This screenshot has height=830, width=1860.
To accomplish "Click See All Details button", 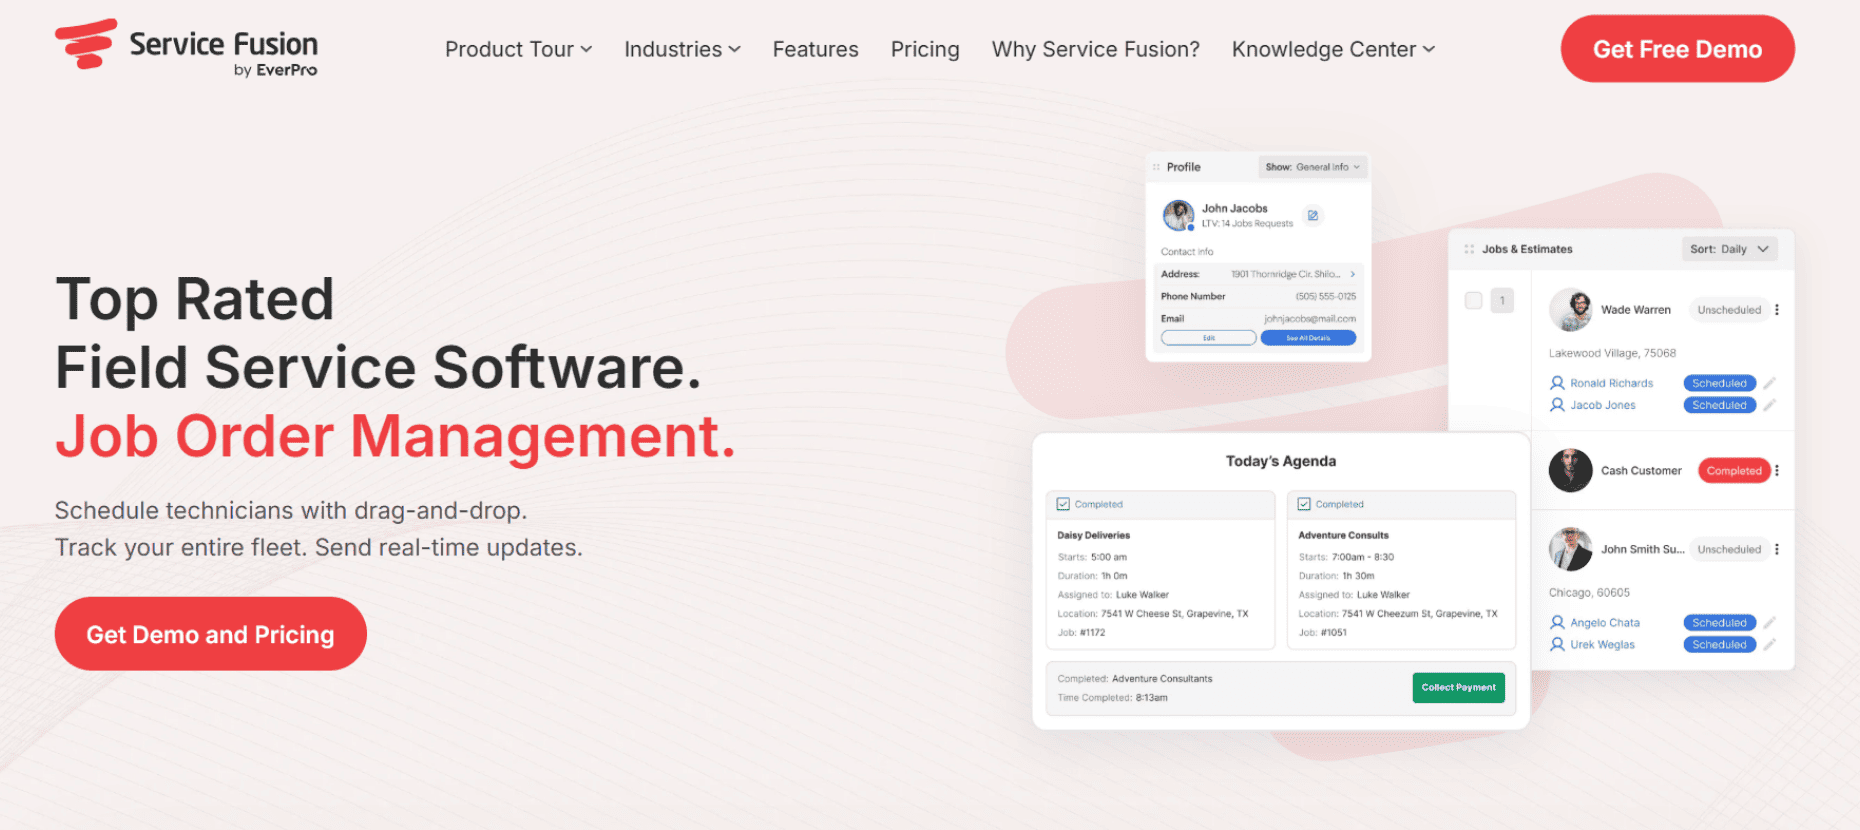I will tap(1308, 338).
